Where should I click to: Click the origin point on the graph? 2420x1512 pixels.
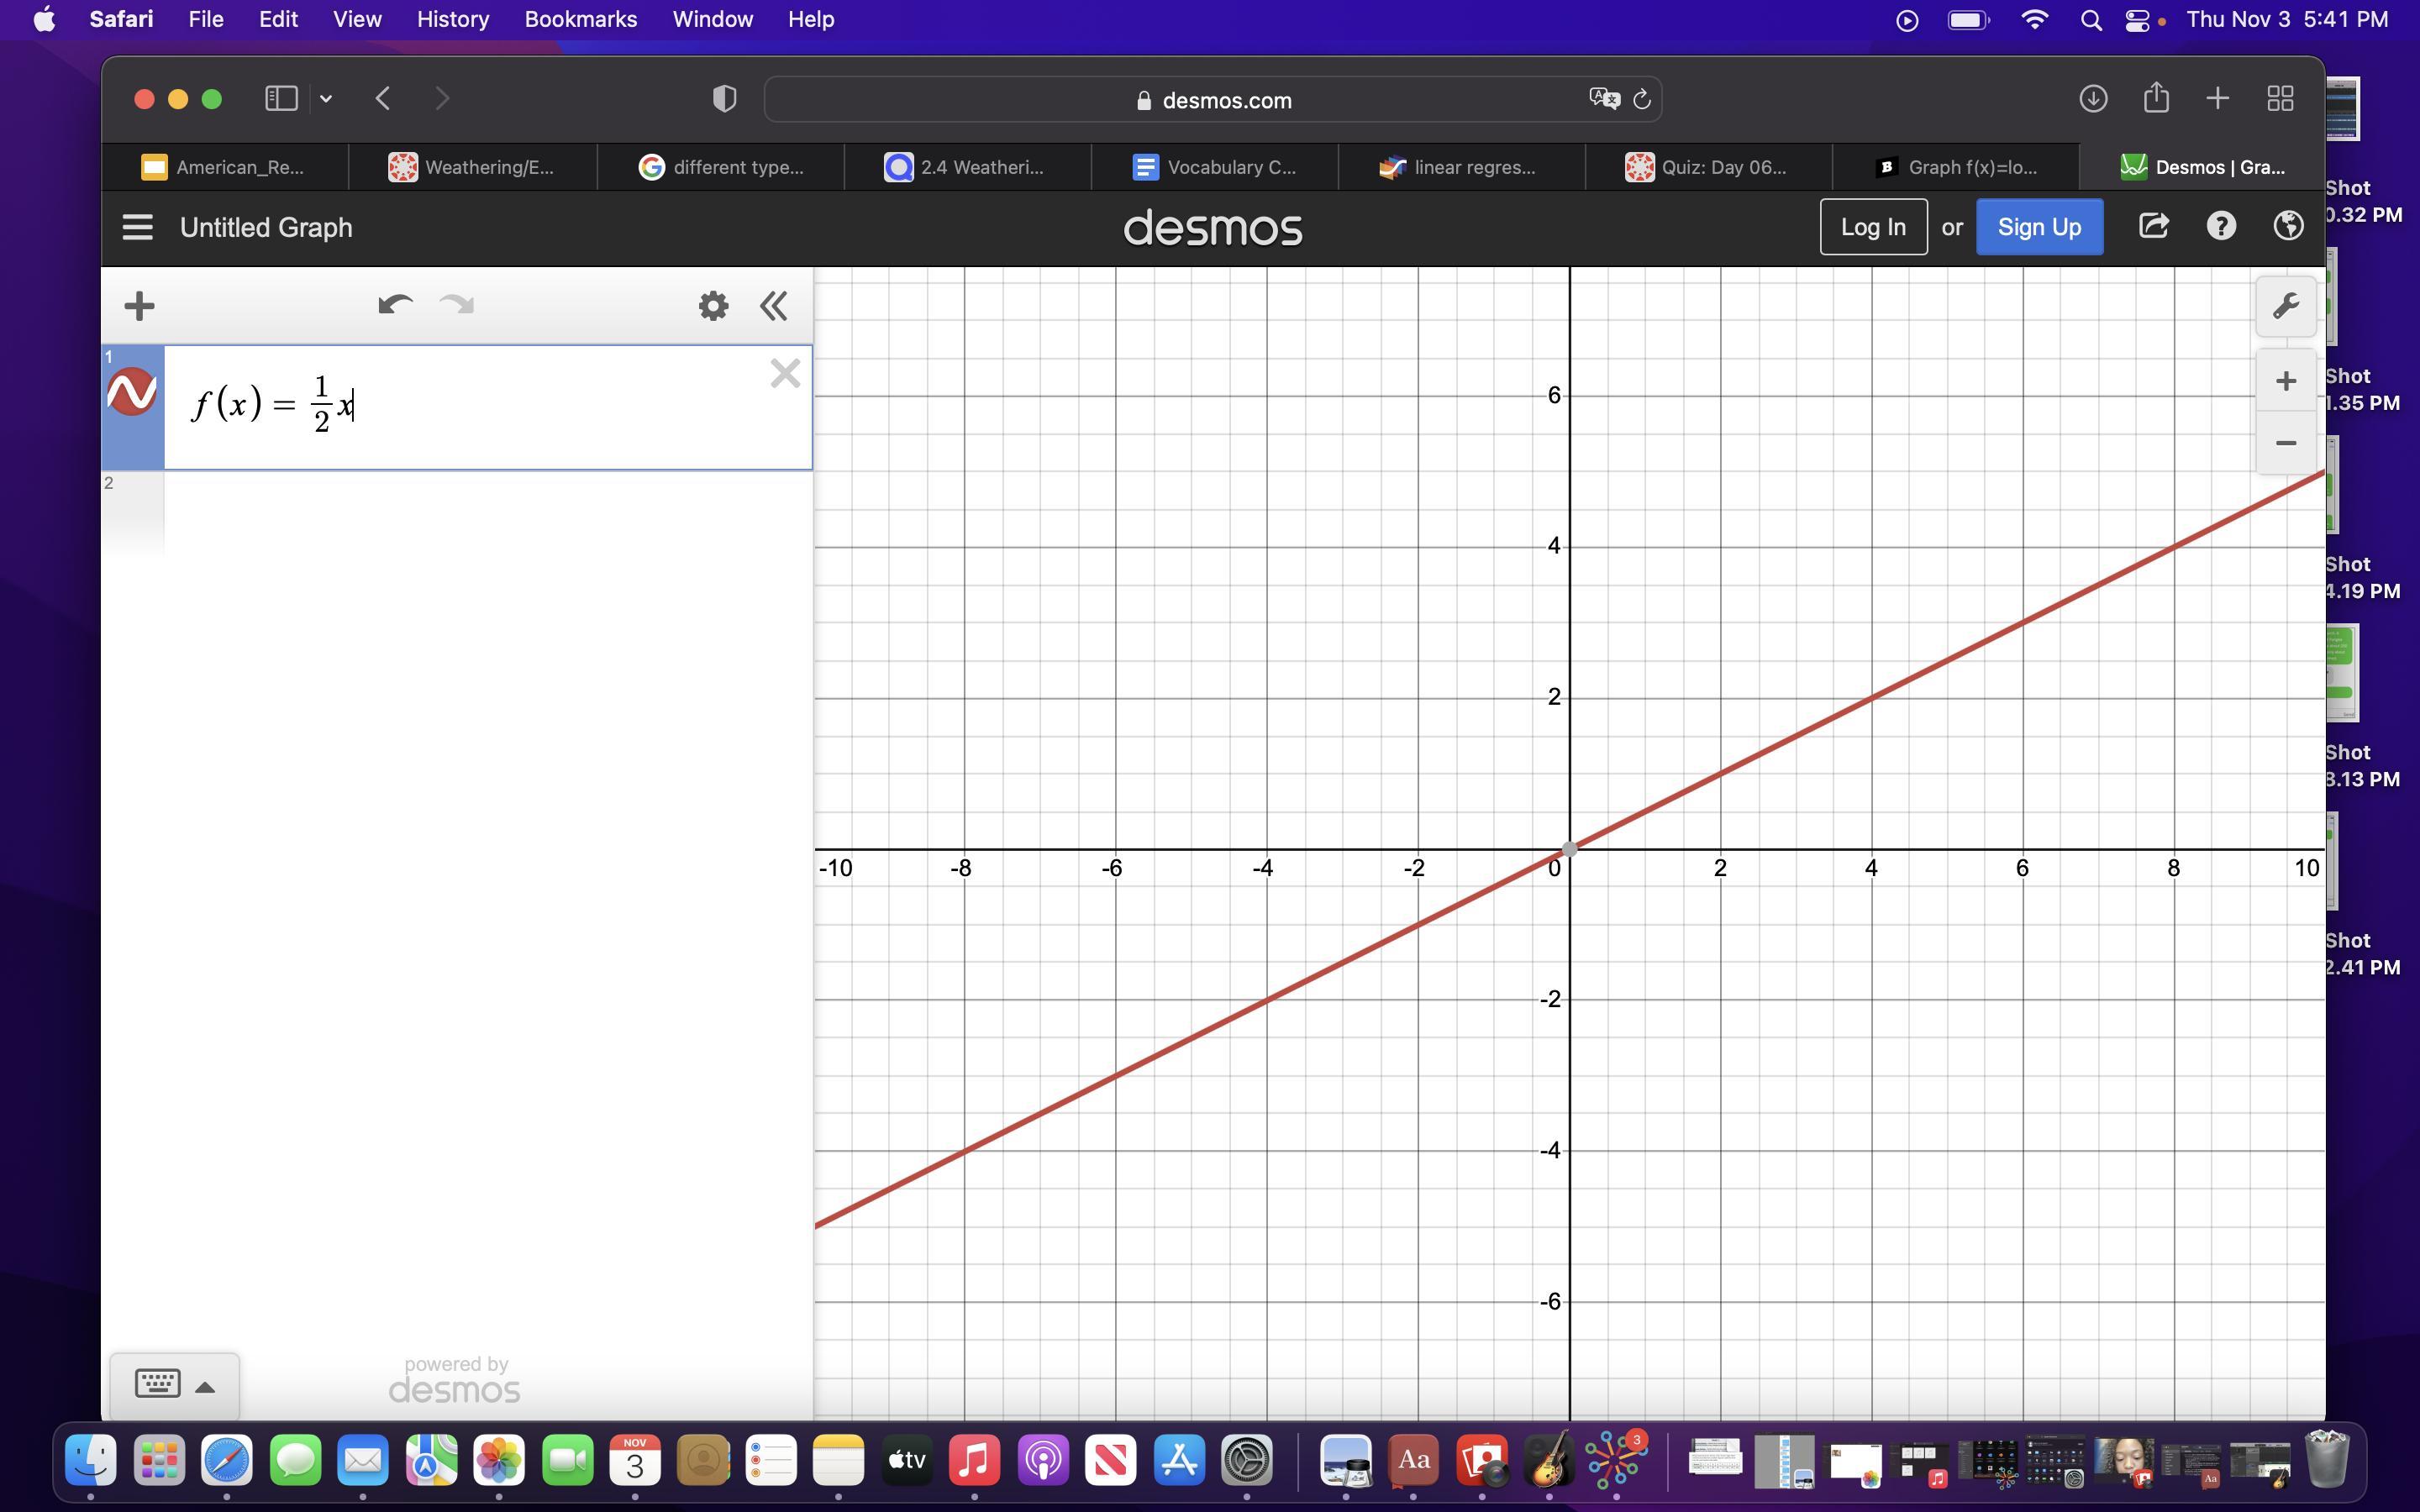tap(1570, 849)
